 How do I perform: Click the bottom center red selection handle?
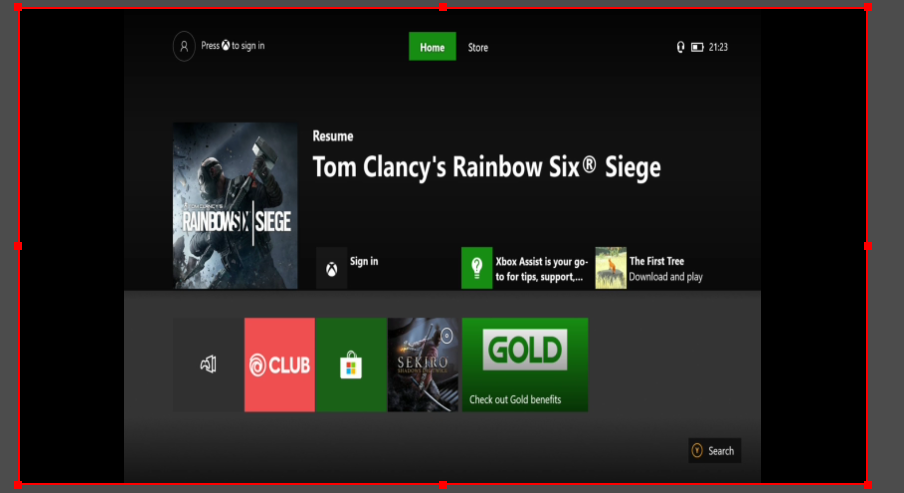click(x=443, y=485)
